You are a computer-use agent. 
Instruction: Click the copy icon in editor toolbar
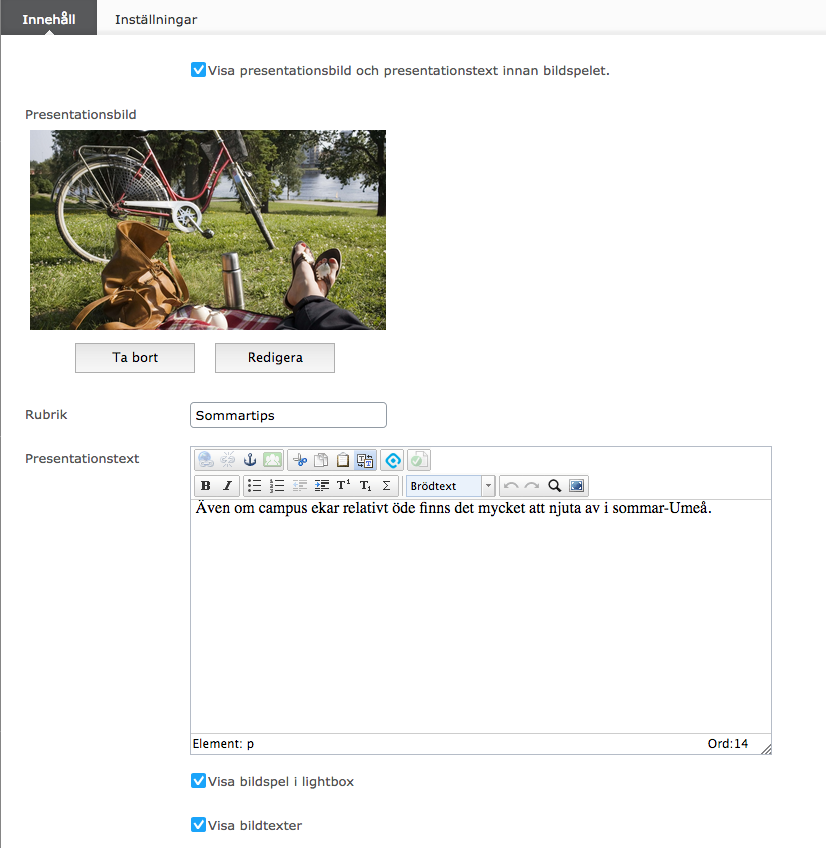pos(321,460)
